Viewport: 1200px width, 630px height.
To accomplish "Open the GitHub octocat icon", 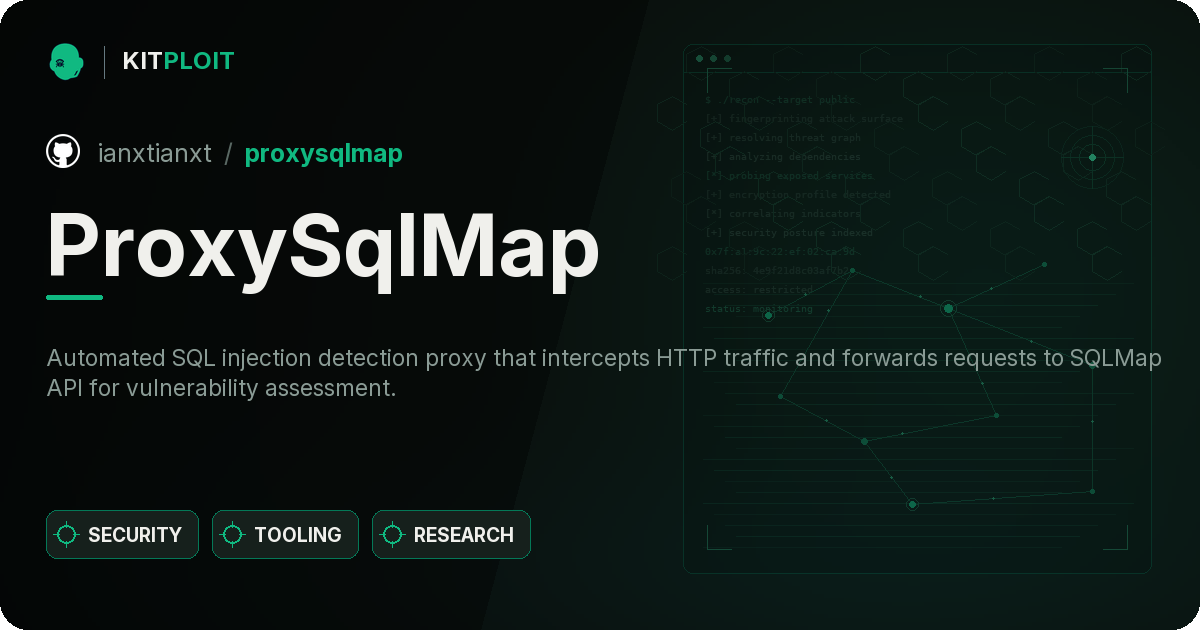I will pyautogui.click(x=63, y=152).
